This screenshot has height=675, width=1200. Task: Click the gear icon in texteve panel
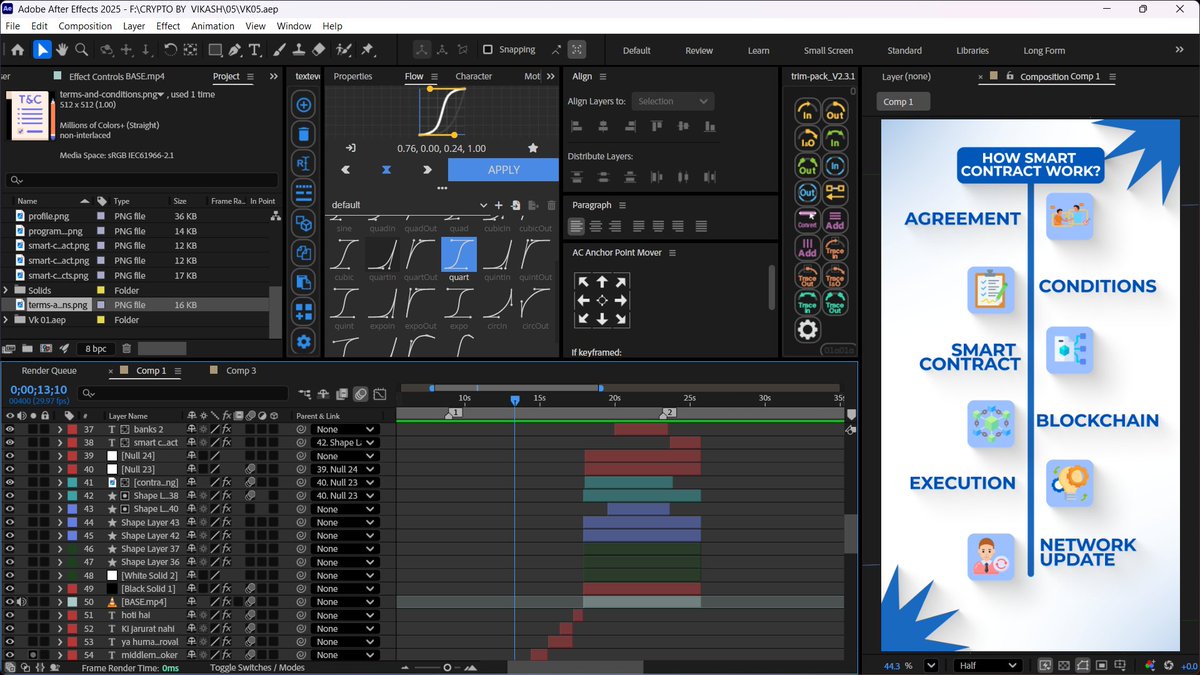coord(304,342)
